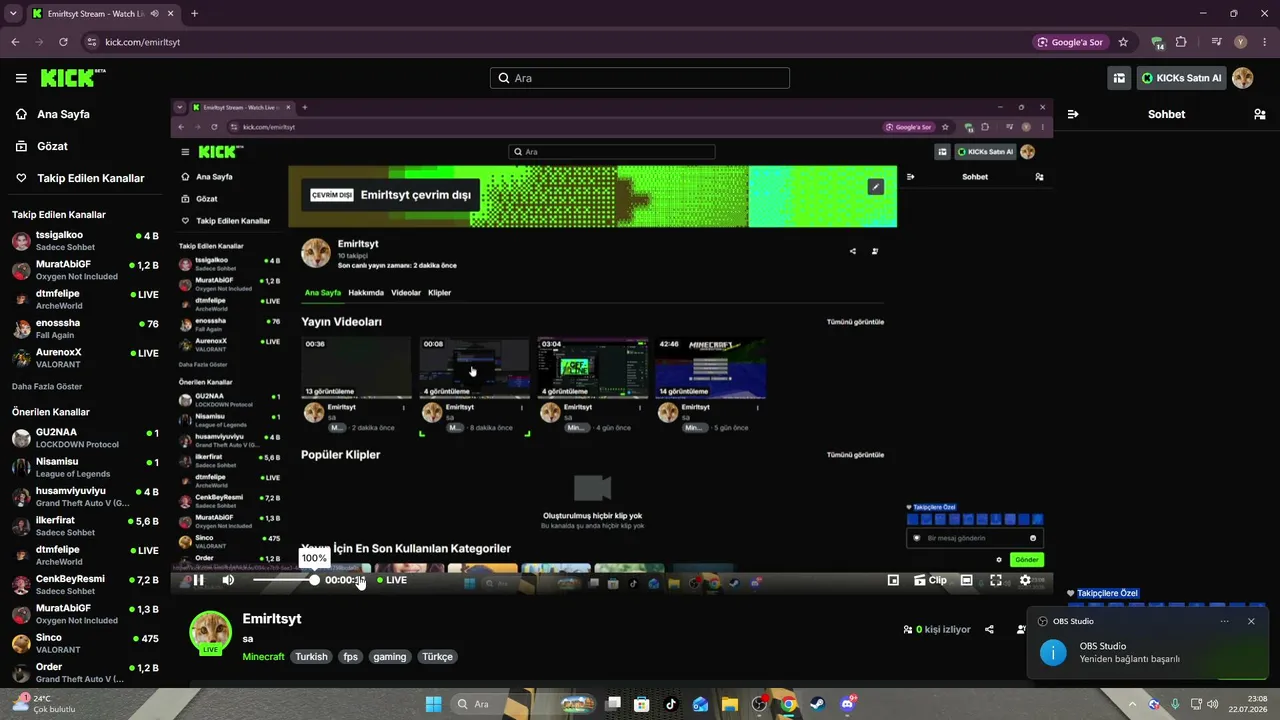Open Sinco VALORANT channel

(x=86, y=643)
